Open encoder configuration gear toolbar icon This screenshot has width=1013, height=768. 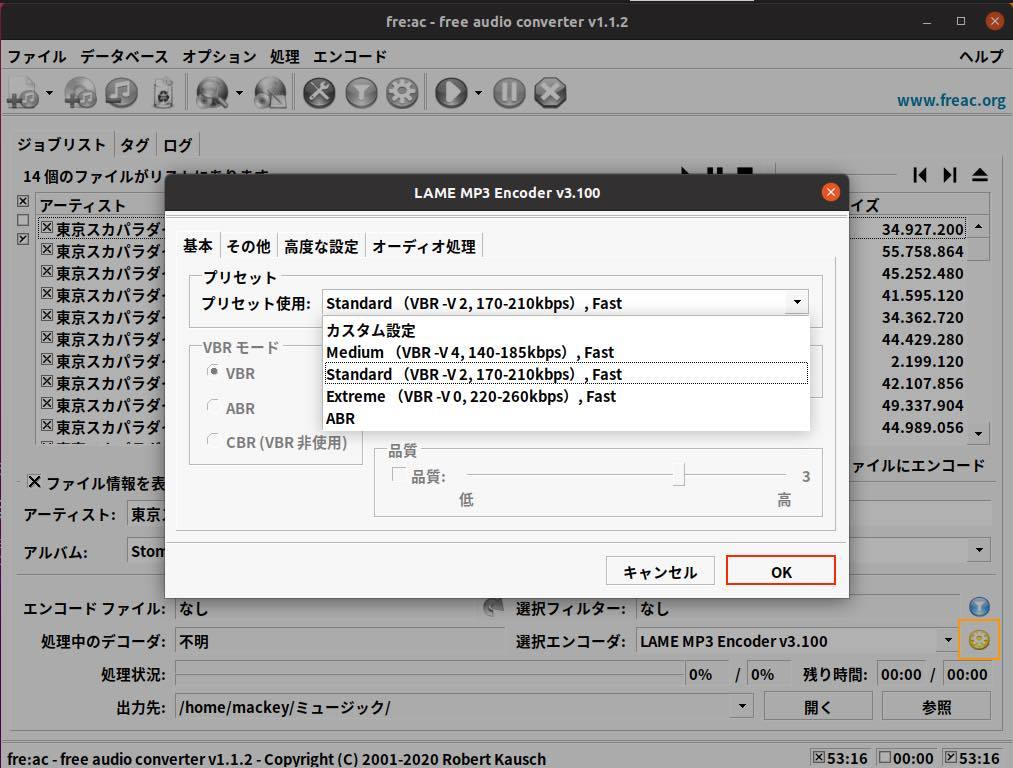(x=402, y=93)
